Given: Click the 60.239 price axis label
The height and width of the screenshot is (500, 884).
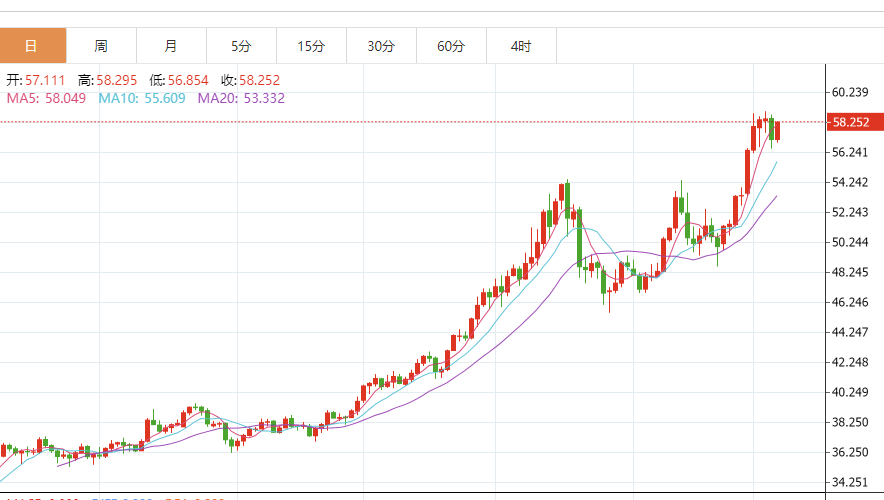Looking at the screenshot, I should (x=850, y=92).
